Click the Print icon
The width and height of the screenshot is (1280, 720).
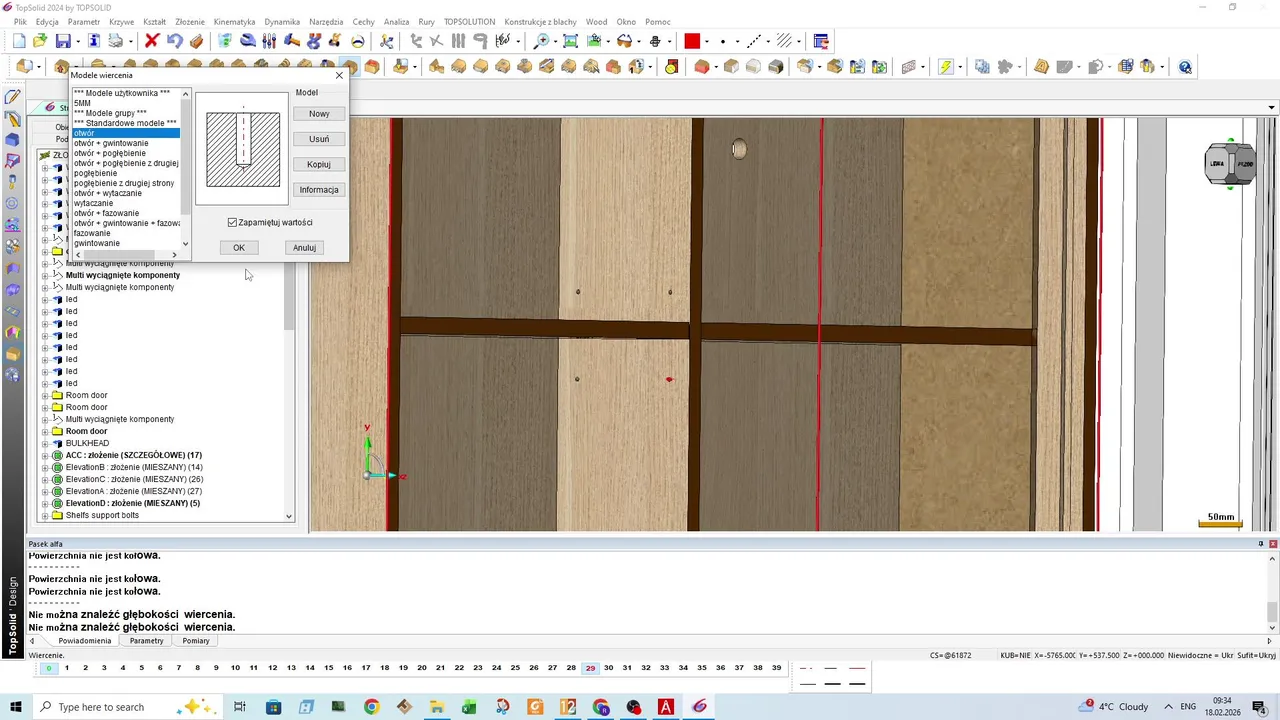116,41
